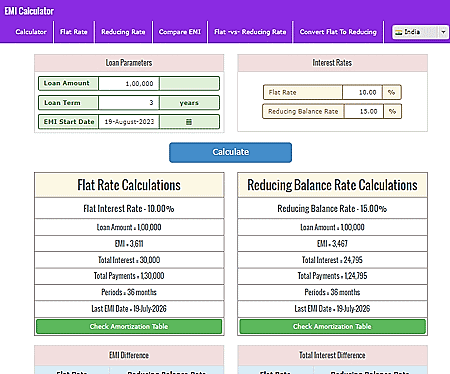Viewport: 450px width, 374px height.
Task: Click the Loan Parameters header
Action: 129,63
